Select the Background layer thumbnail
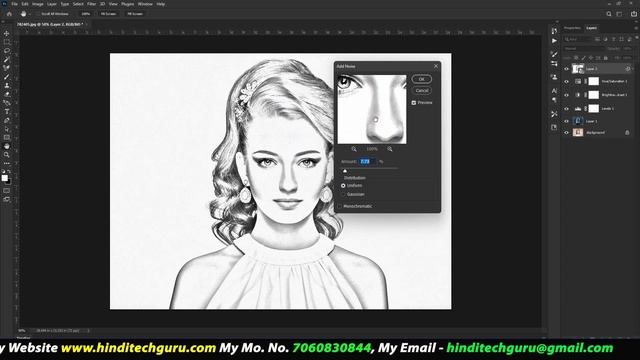 tap(578, 133)
